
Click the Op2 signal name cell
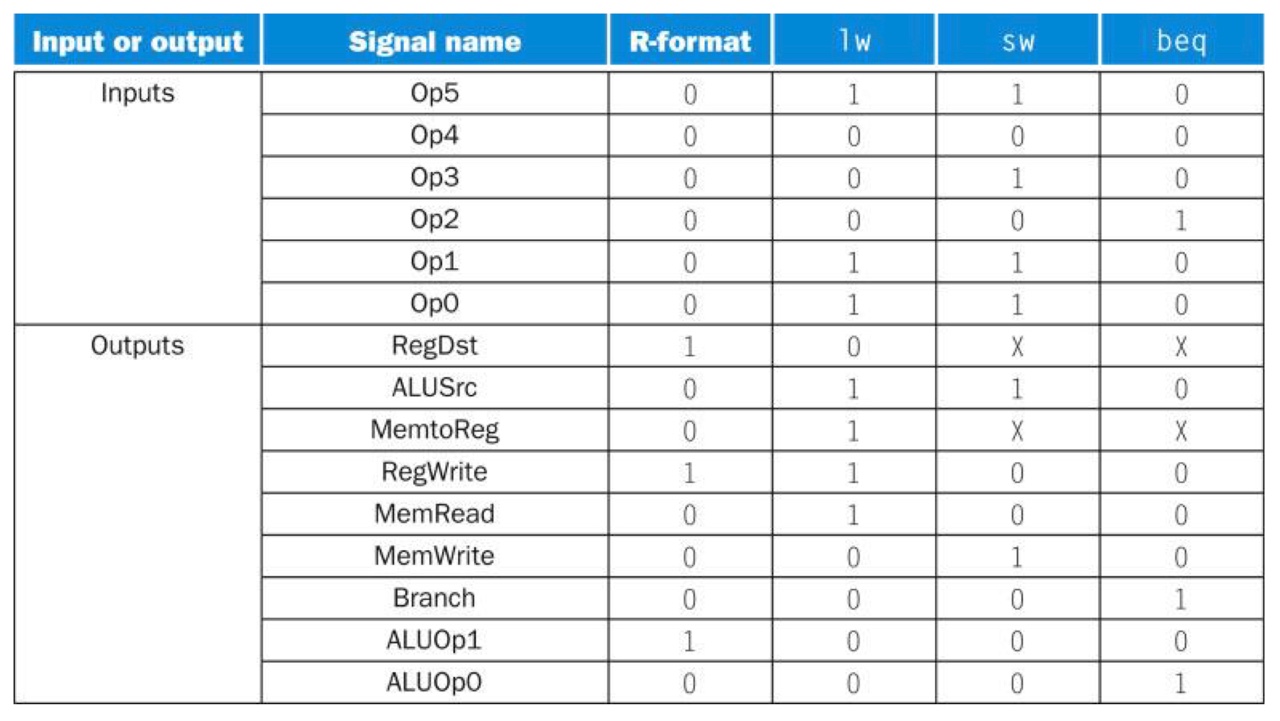point(434,219)
